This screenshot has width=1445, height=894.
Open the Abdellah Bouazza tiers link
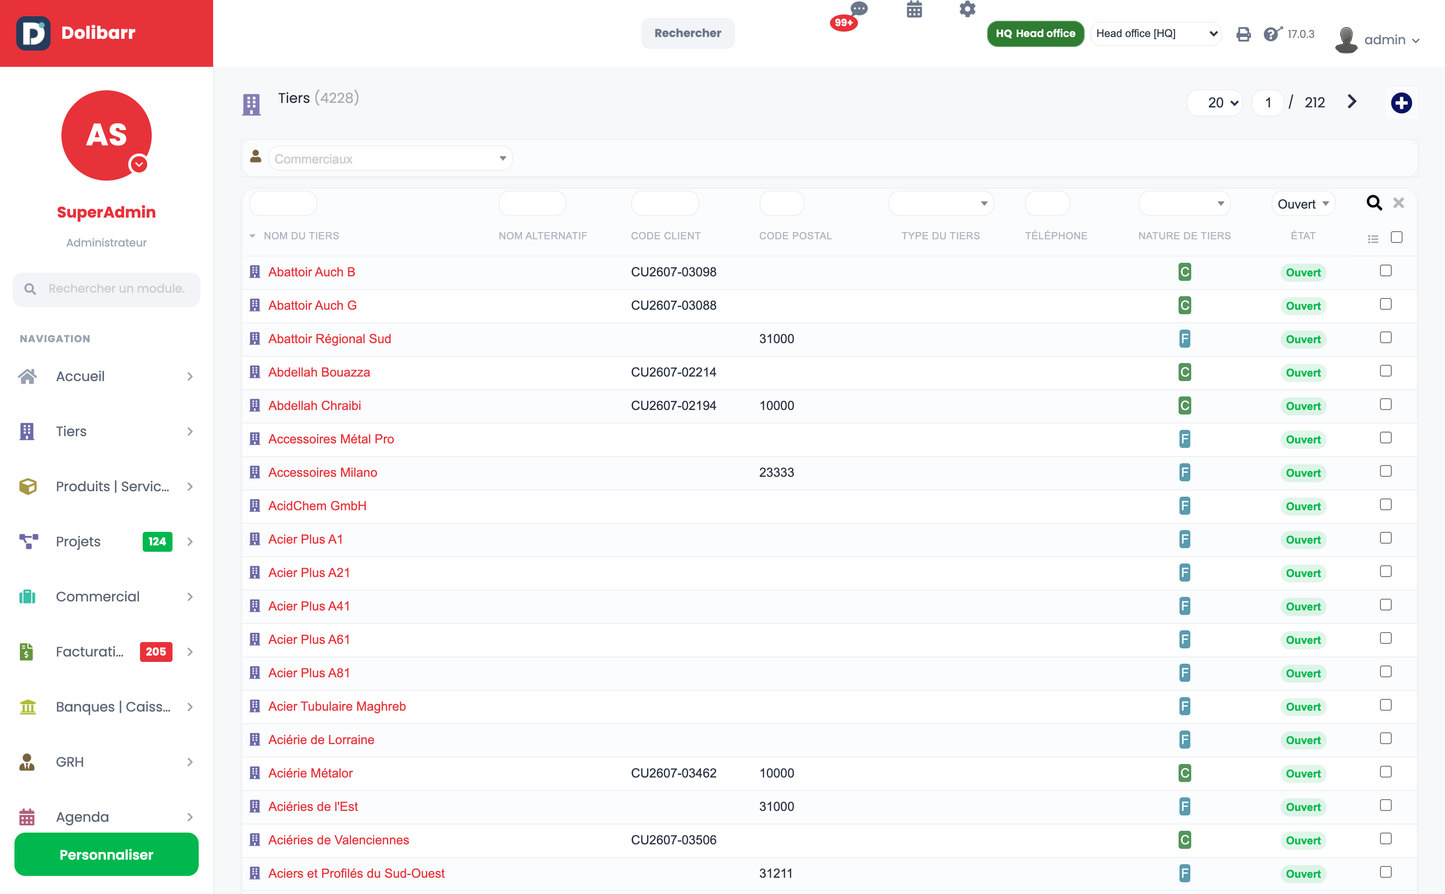(x=319, y=372)
